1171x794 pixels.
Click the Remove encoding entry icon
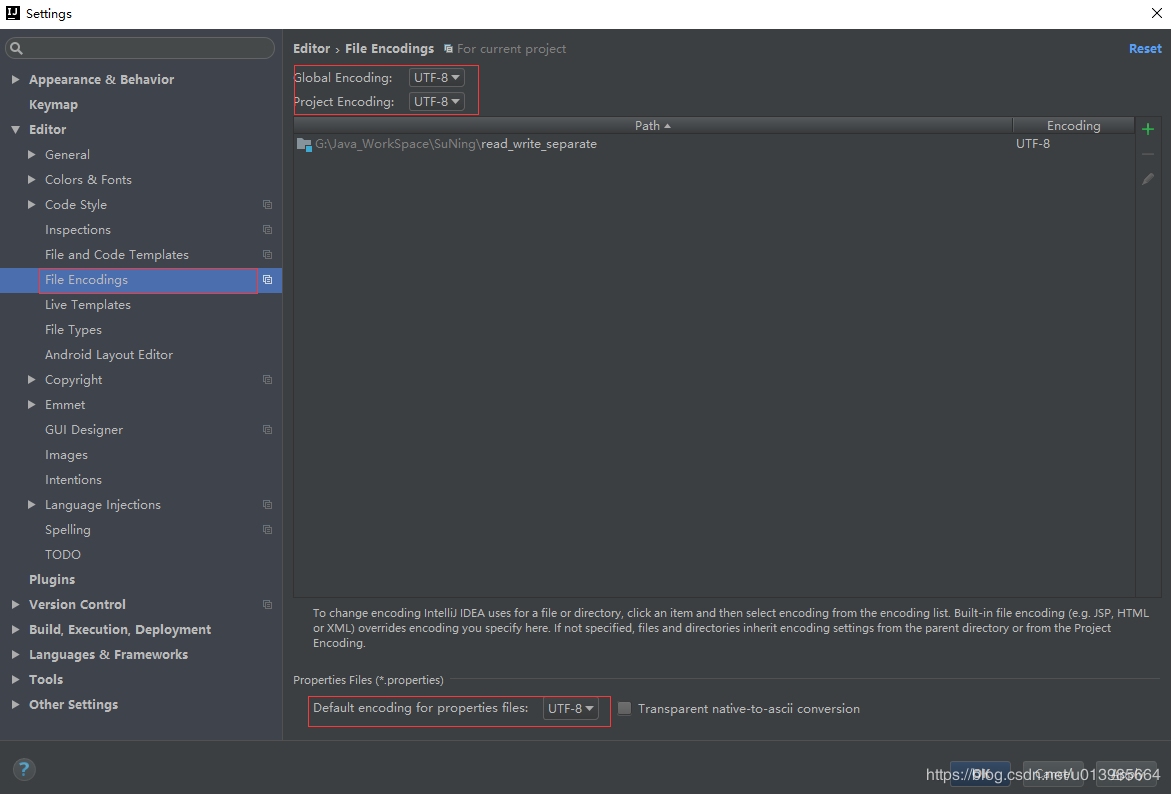[1147, 153]
